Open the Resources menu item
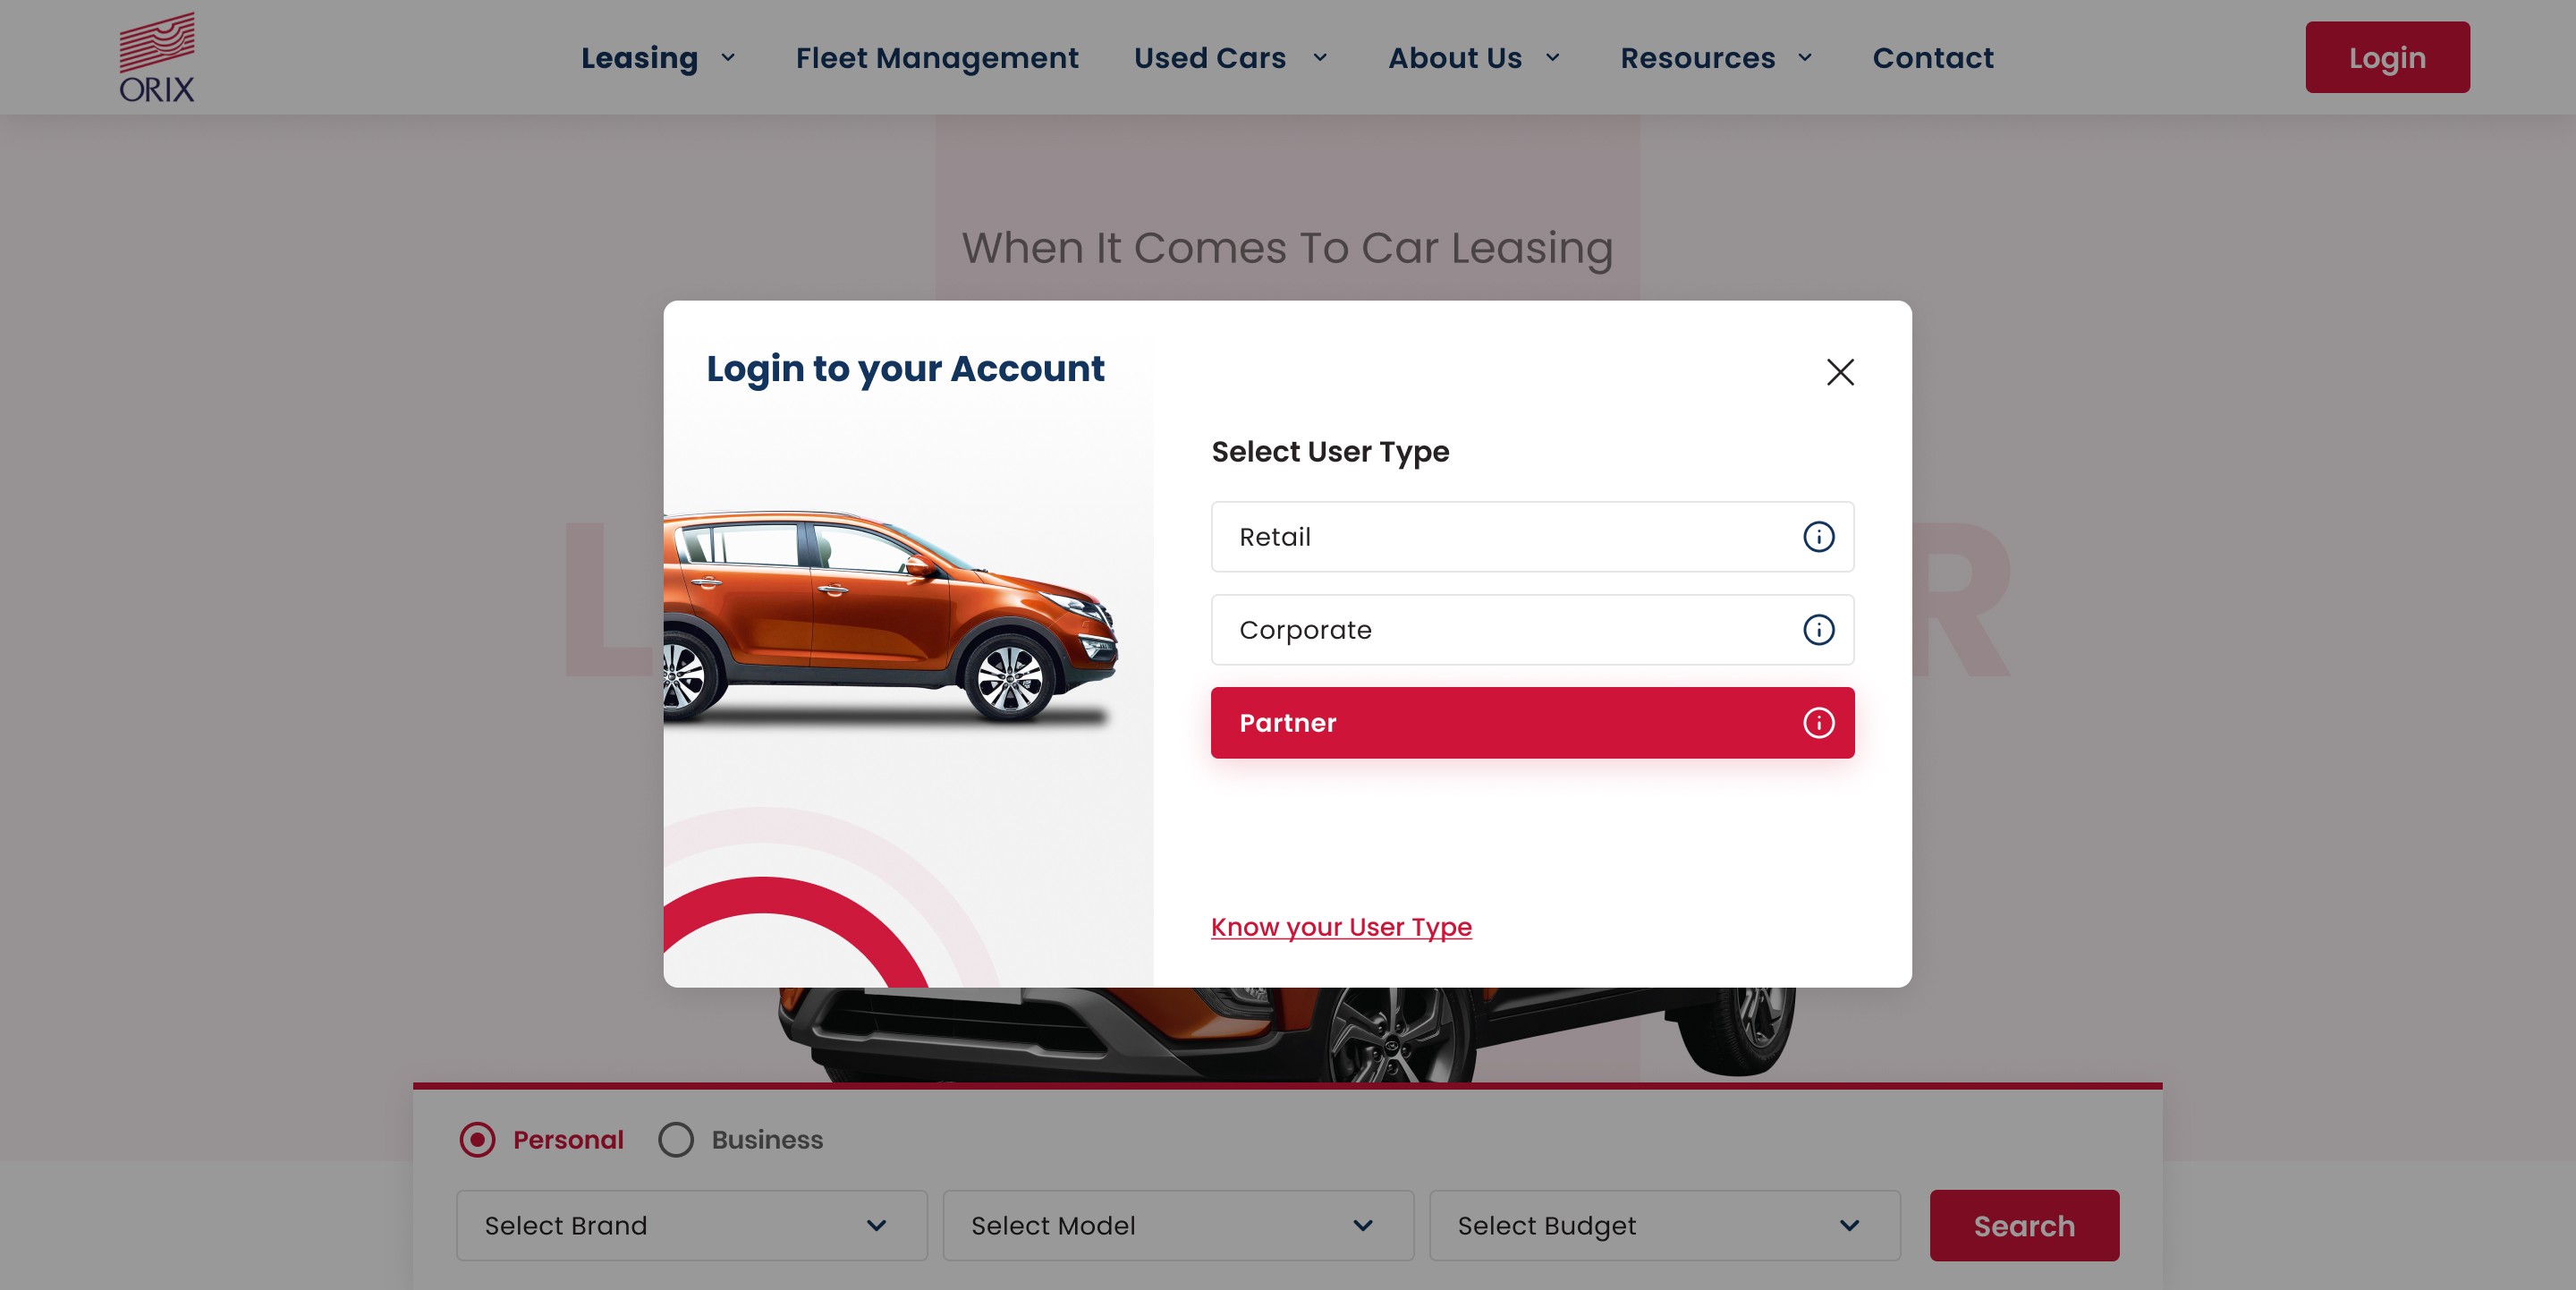 pyautogui.click(x=1697, y=58)
